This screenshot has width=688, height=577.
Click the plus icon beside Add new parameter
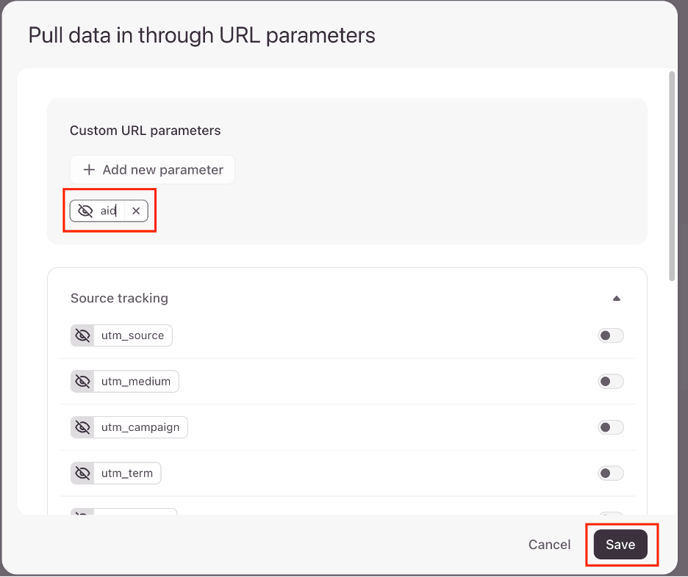89,169
